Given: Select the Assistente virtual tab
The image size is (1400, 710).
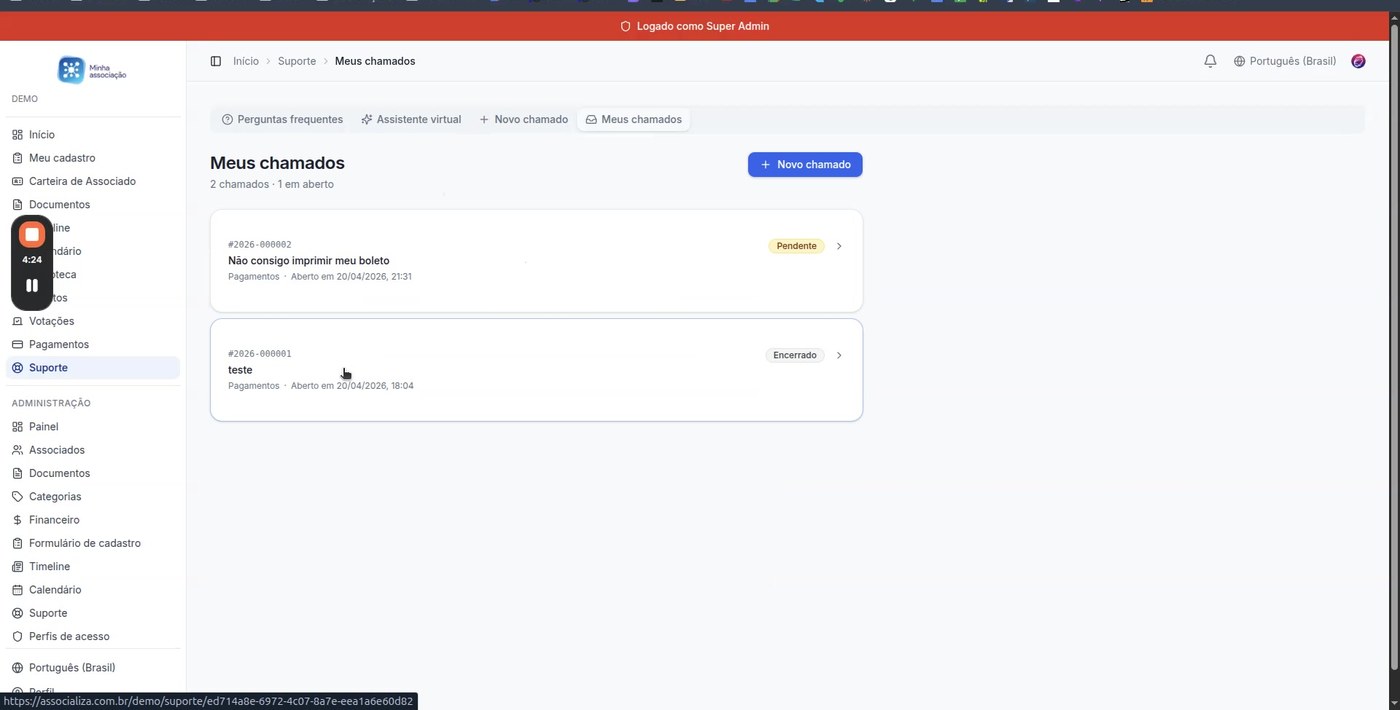Looking at the screenshot, I should coord(410,119).
